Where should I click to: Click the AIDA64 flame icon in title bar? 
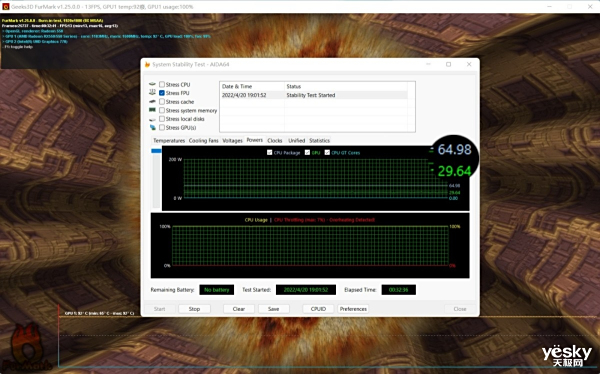(147, 64)
